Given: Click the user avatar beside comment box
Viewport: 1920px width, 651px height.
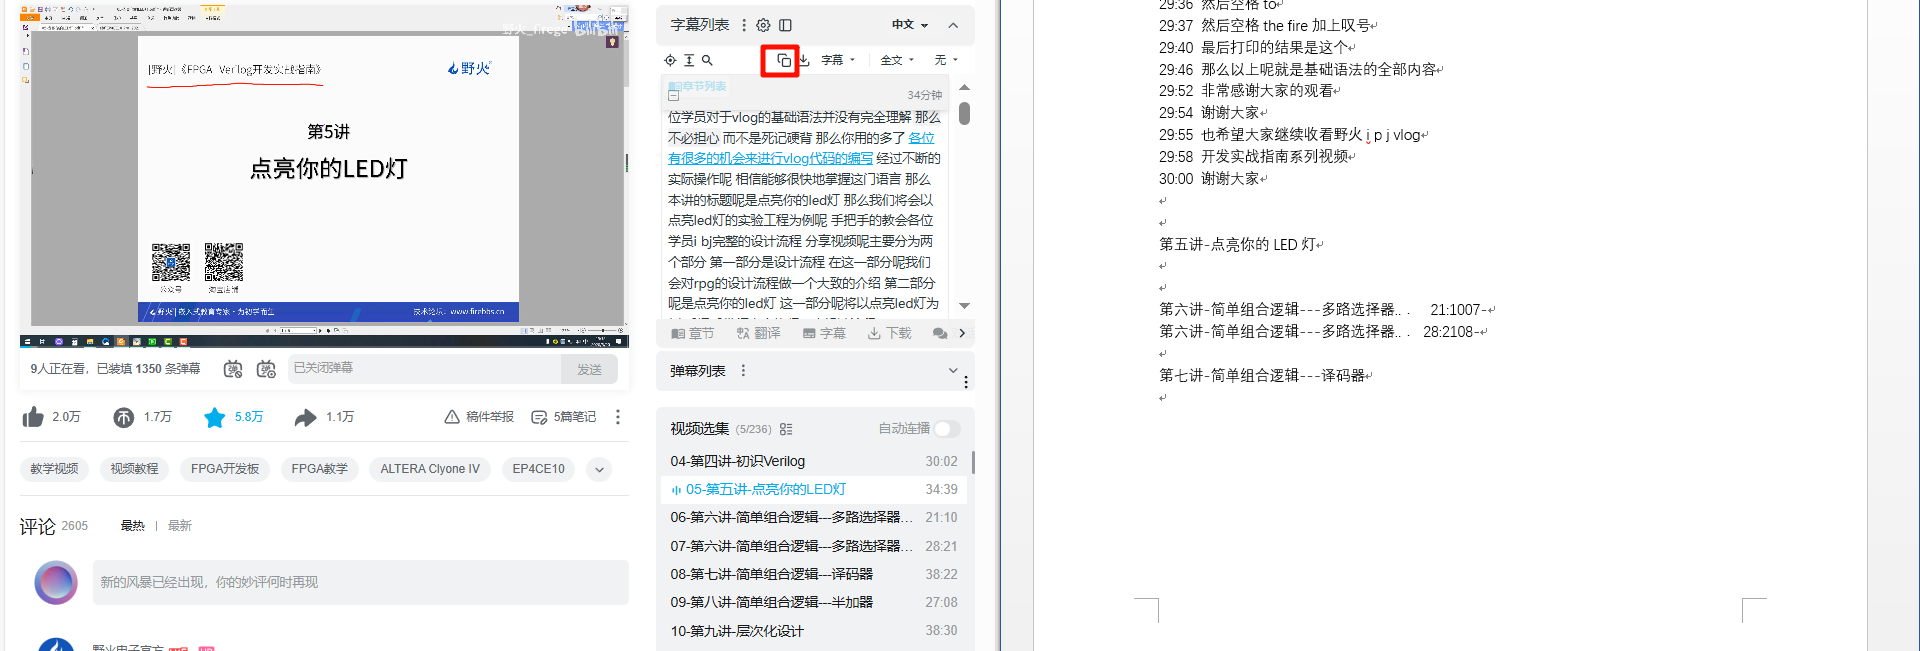Looking at the screenshot, I should pos(56,583).
